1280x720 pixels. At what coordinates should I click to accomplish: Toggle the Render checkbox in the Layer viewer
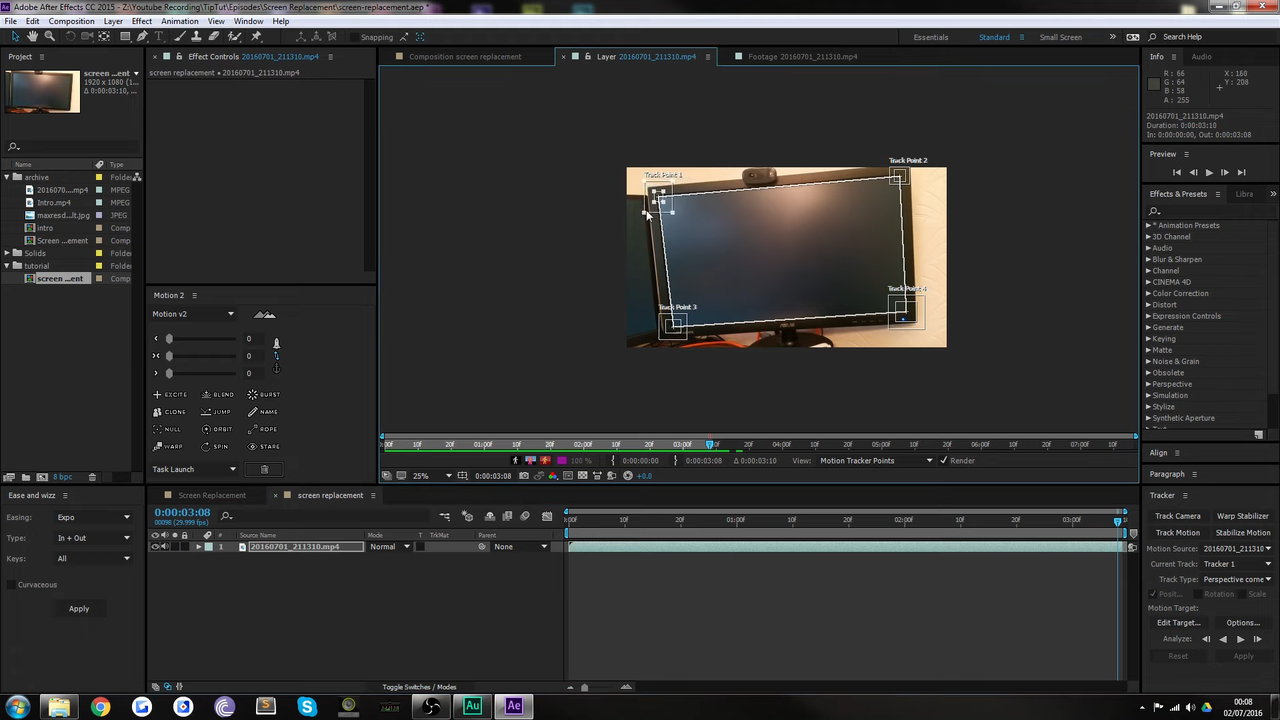[x=943, y=461]
